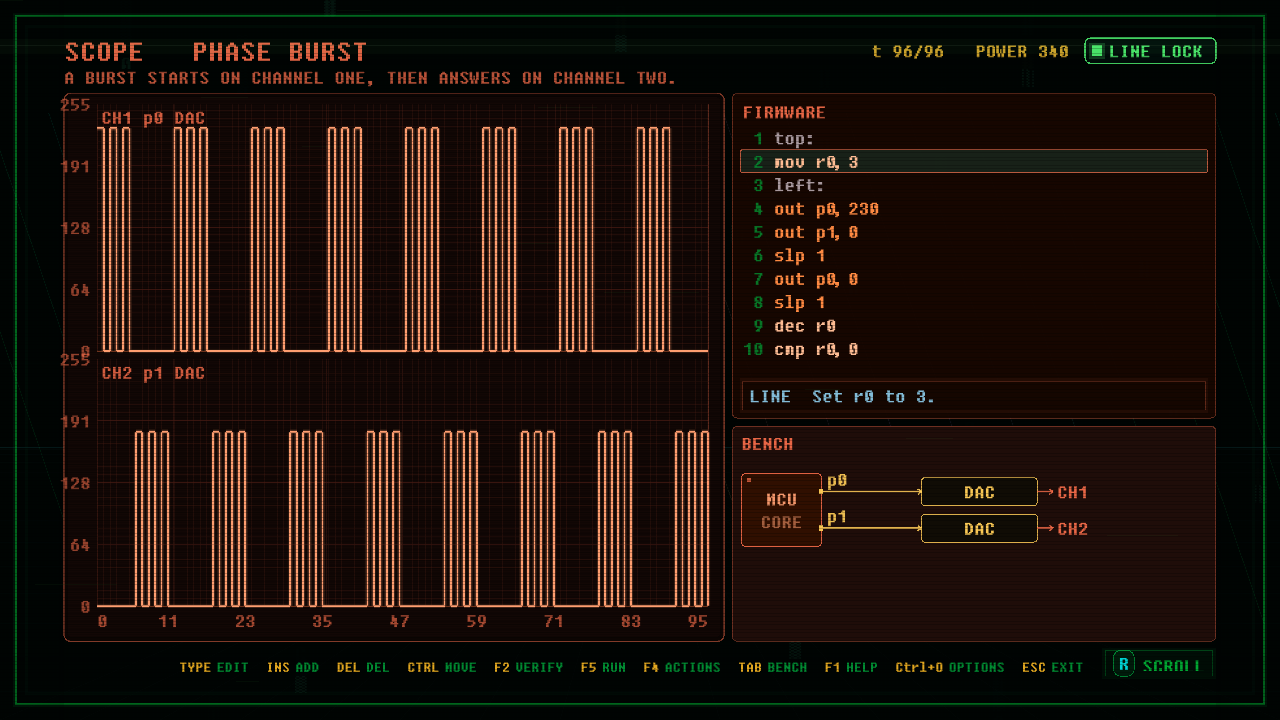Screen dimensions: 1280x720
Task: Click the PHASE BURST title
Action: coord(280,52)
